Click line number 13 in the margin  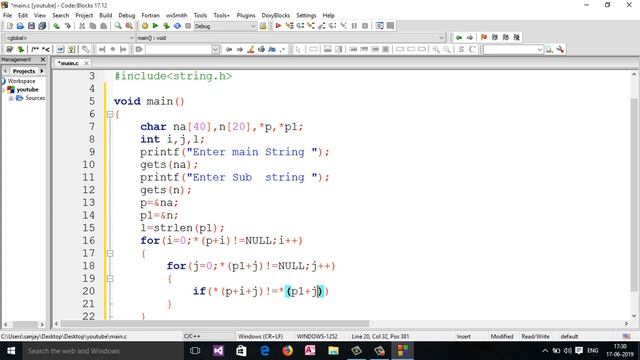click(89, 202)
